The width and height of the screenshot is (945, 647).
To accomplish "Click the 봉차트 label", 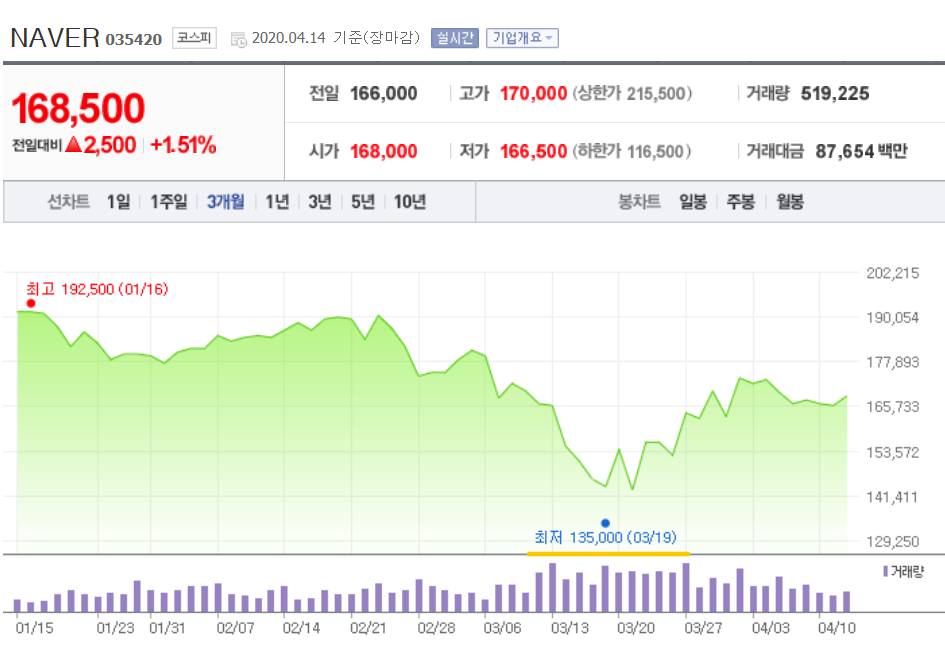I will pyautogui.click(x=639, y=201).
